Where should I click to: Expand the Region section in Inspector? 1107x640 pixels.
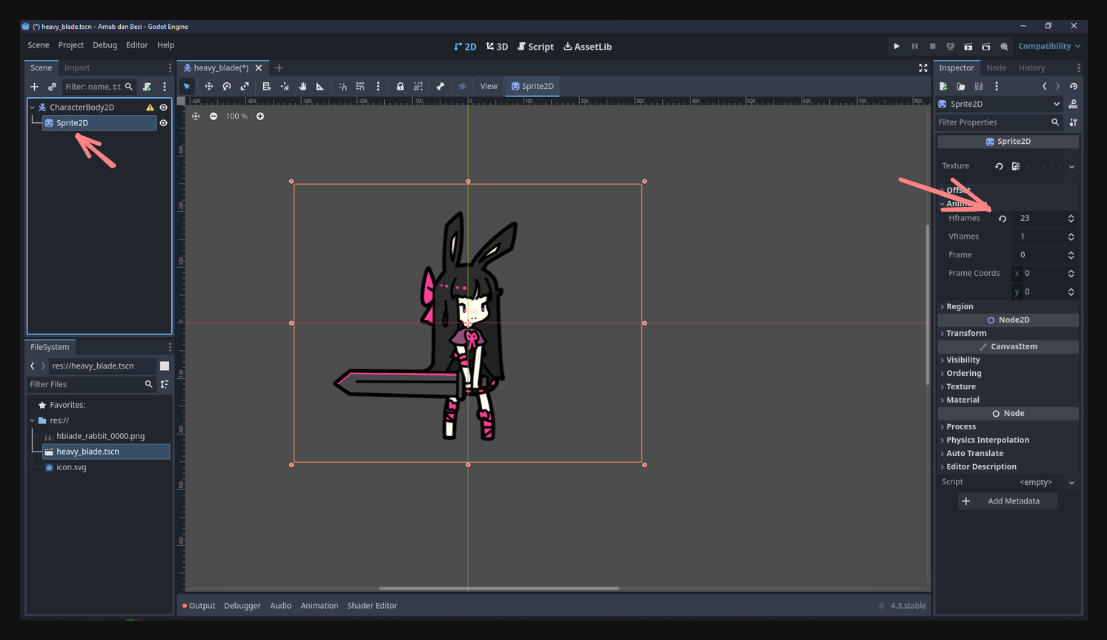(960, 307)
